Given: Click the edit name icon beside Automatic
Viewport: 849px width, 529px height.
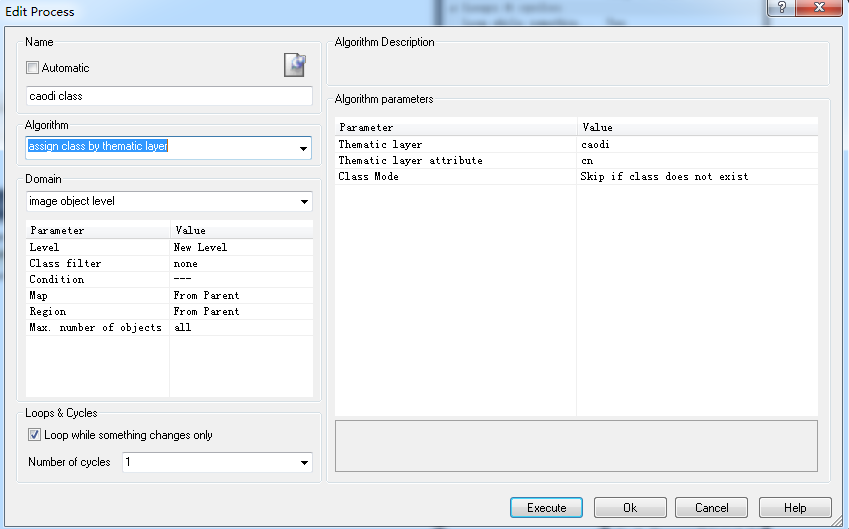Looking at the screenshot, I should click(x=295, y=65).
